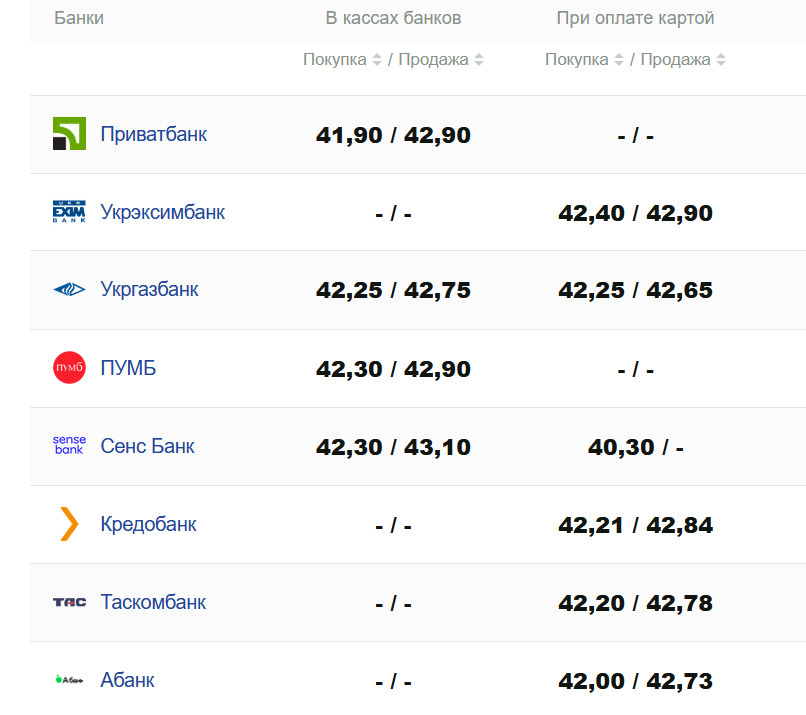Open the Сенс Банк link
Viewport: 806px width, 715px height.
click(x=147, y=446)
